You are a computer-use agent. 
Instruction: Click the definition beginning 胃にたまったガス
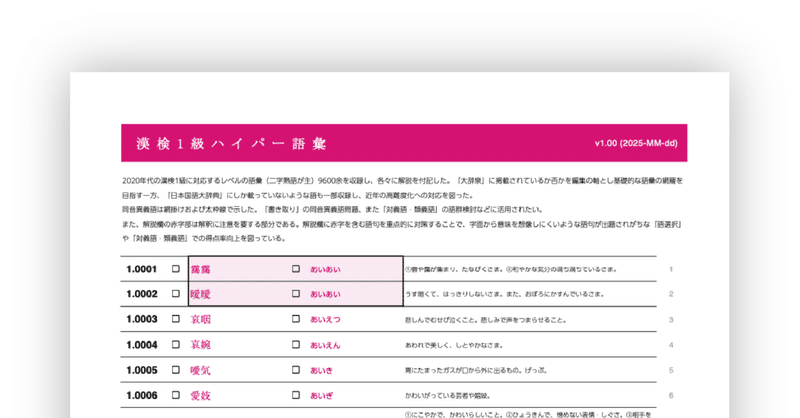pos(476,371)
